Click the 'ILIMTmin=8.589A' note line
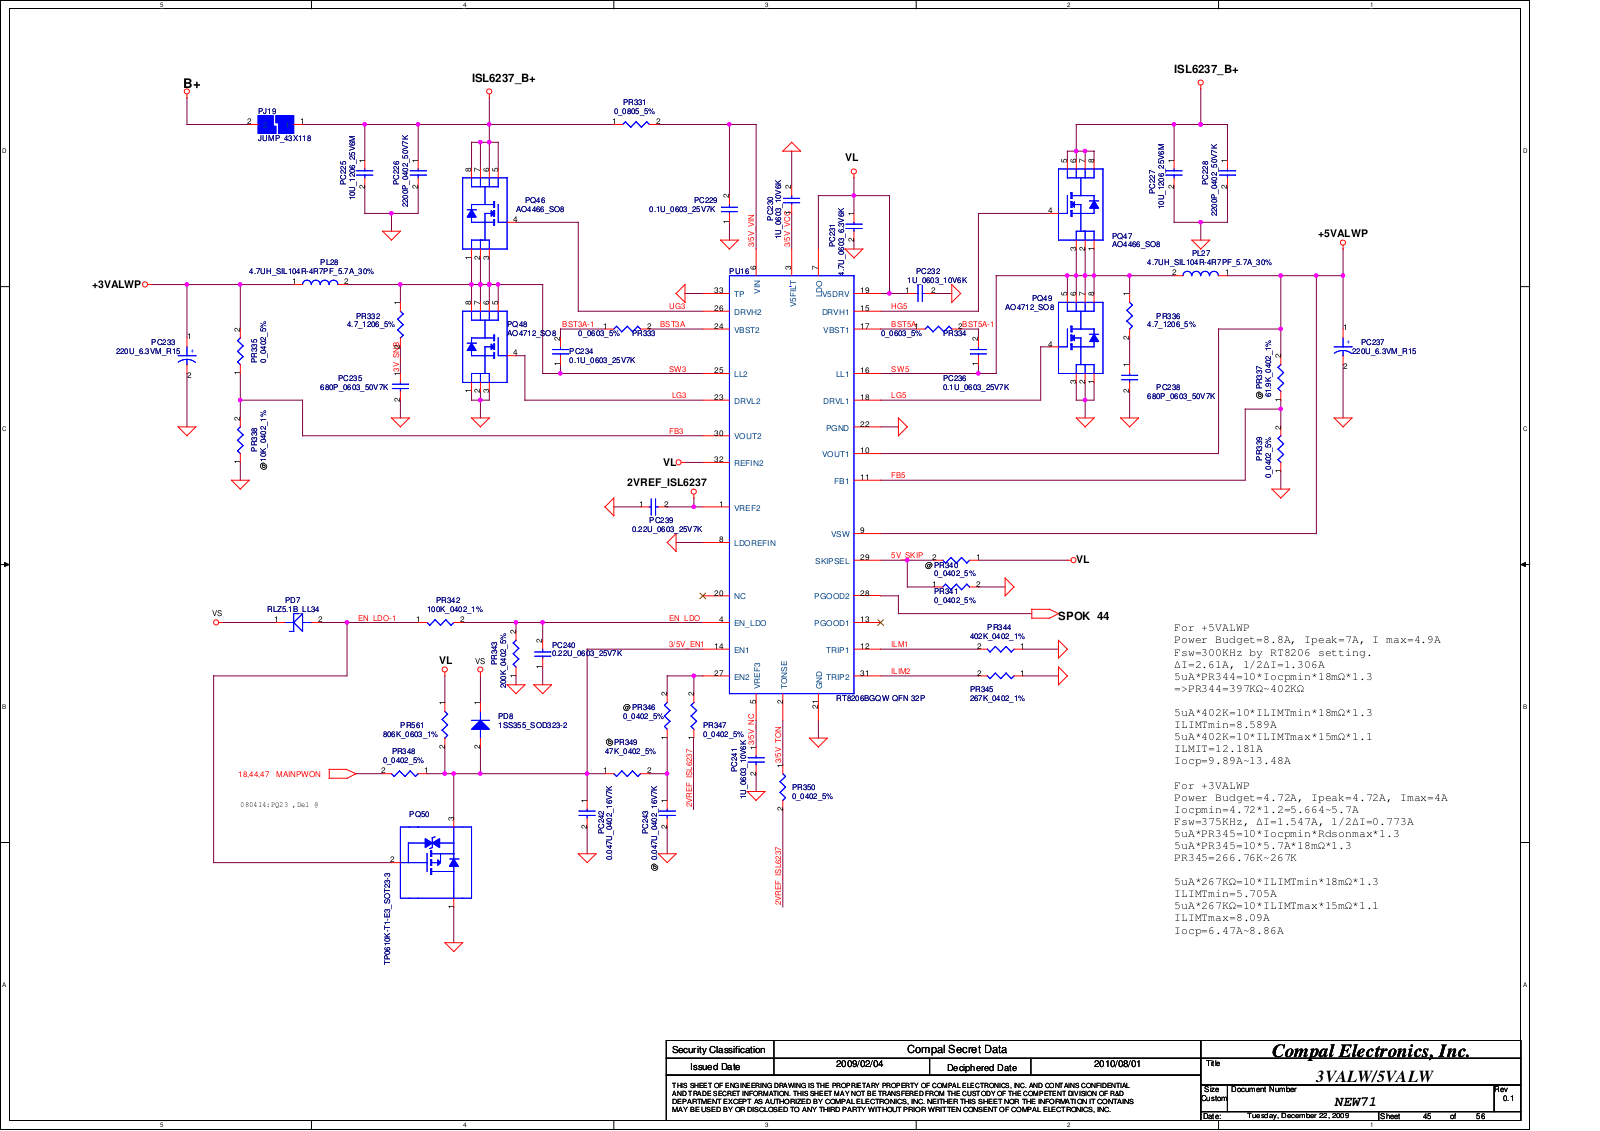Screen dimensions: 1600x1131 [x=1225, y=725]
